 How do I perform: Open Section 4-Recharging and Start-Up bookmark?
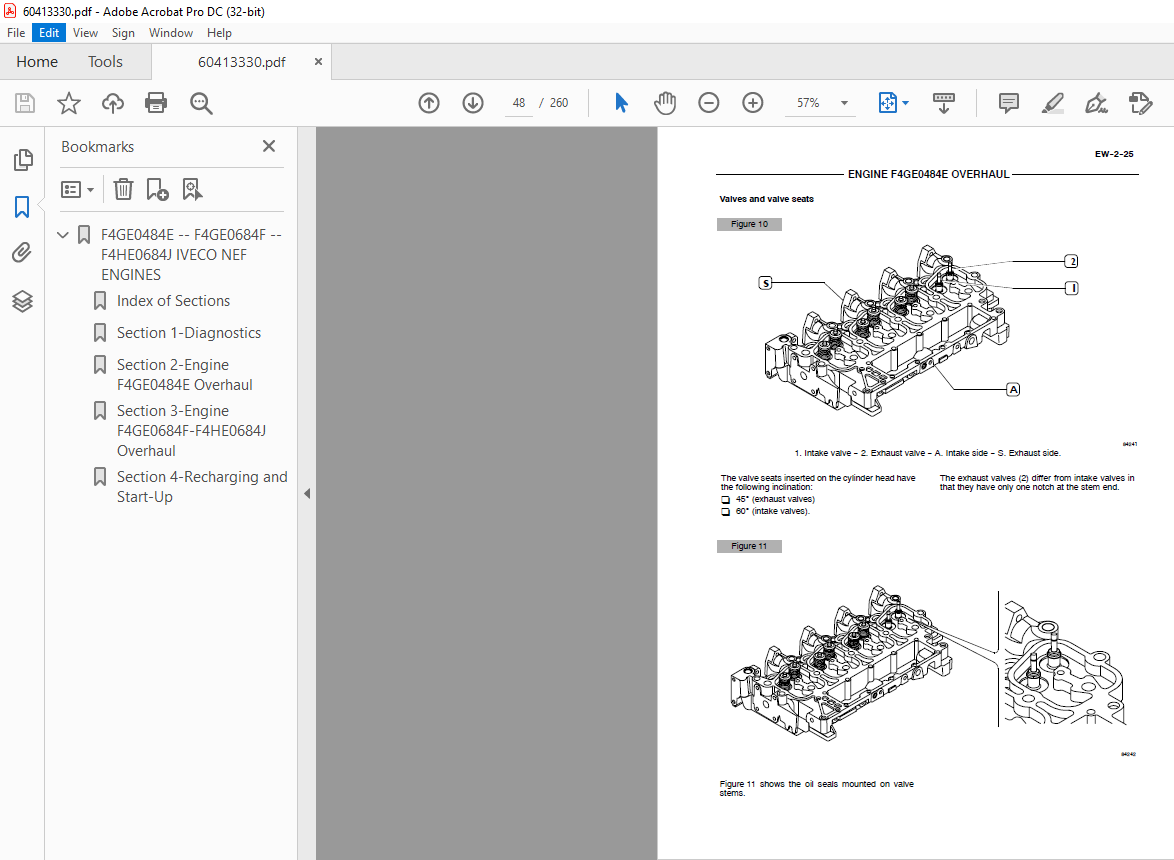coord(201,487)
